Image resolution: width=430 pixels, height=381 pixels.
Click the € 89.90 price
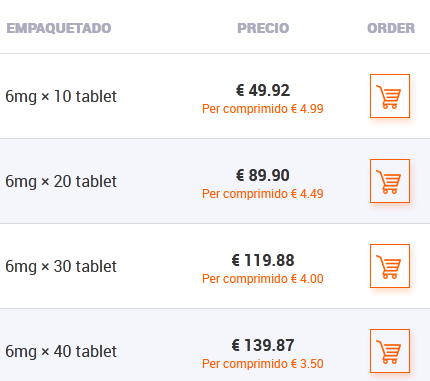point(263,175)
